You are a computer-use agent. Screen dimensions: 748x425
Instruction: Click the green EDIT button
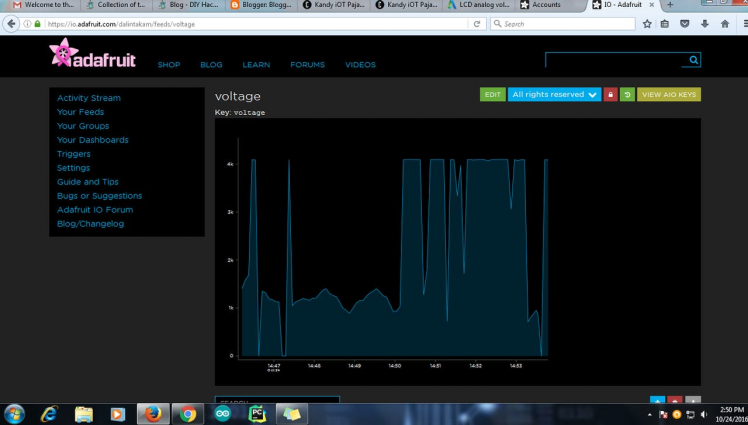492,94
